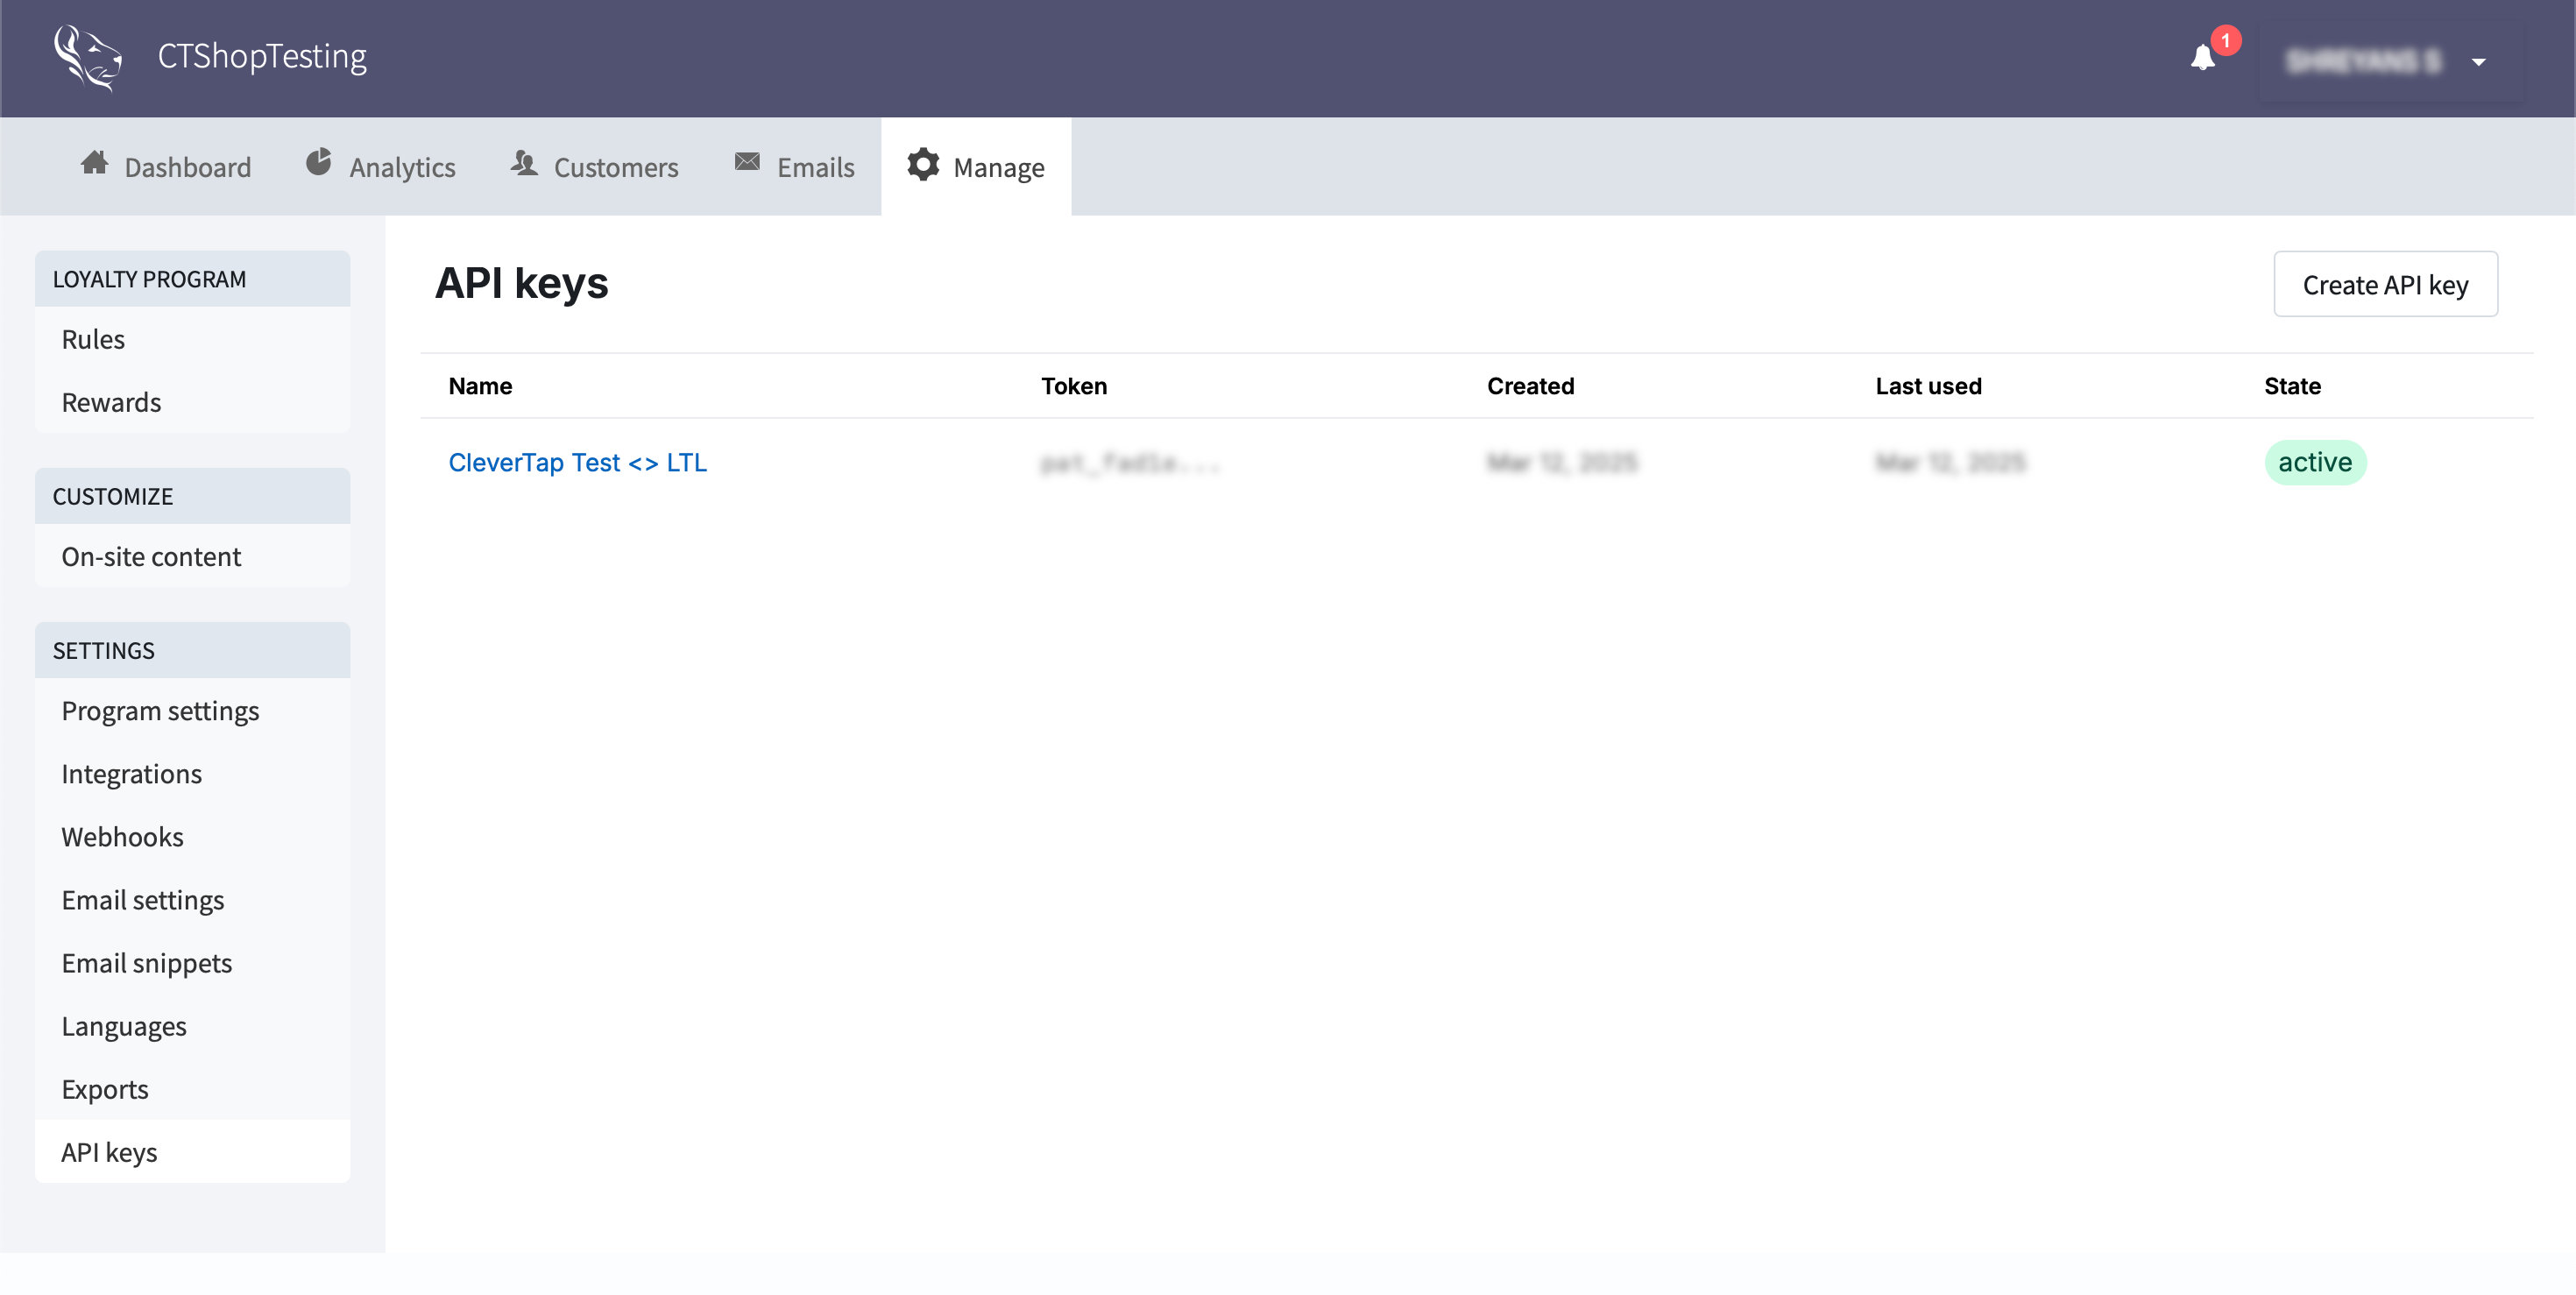Open the Customers tab
This screenshot has width=2576, height=1295.
[x=595, y=167]
